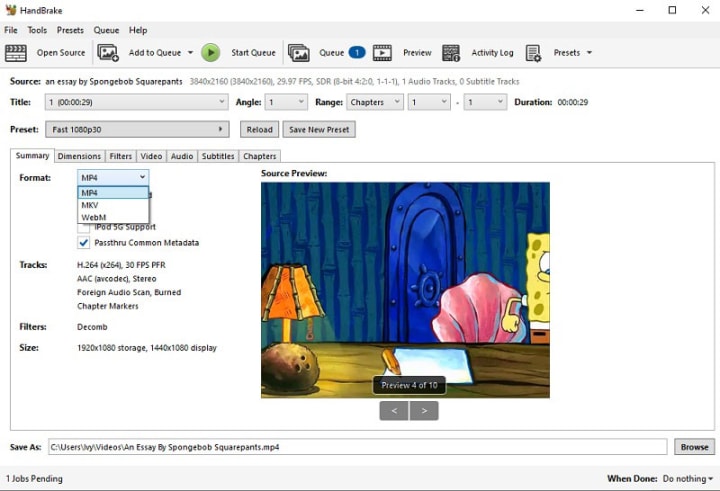Click the Preview 4 of 10 overlay
Viewport: 720px width, 491px height.
tap(409, 385)
